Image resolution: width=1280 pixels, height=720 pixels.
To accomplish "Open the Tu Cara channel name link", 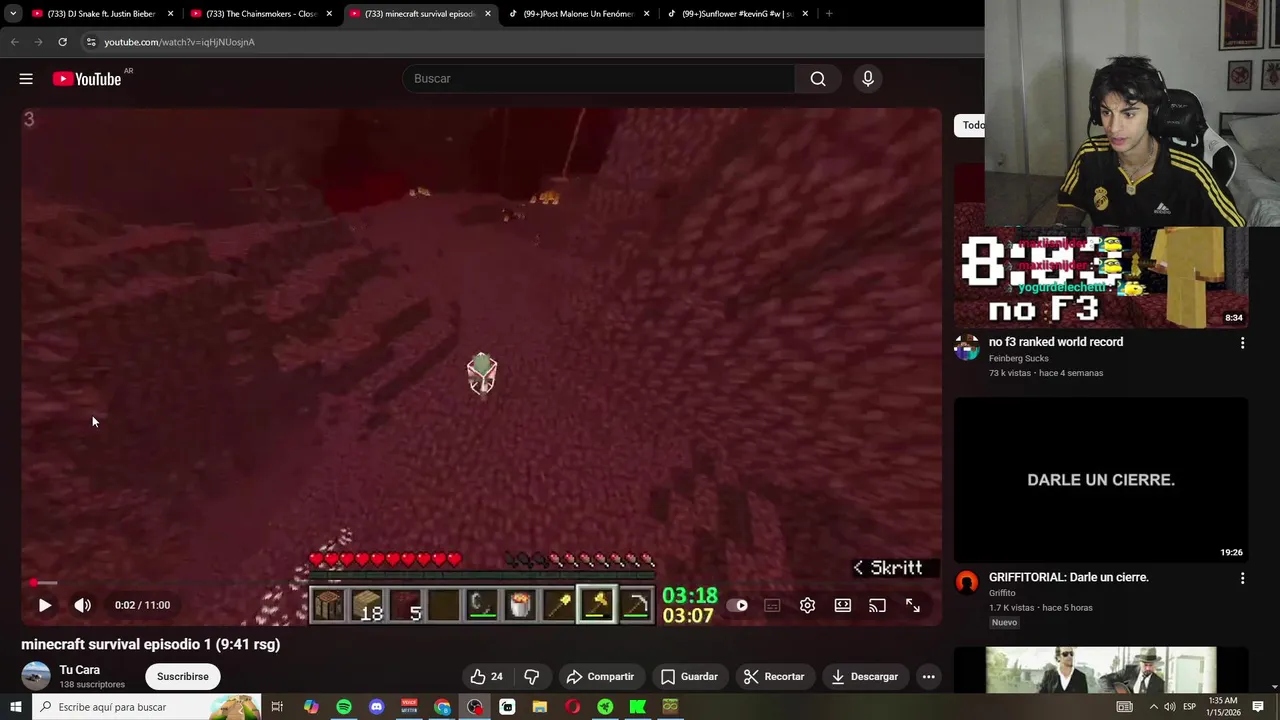I will click(x=79, y=670).
